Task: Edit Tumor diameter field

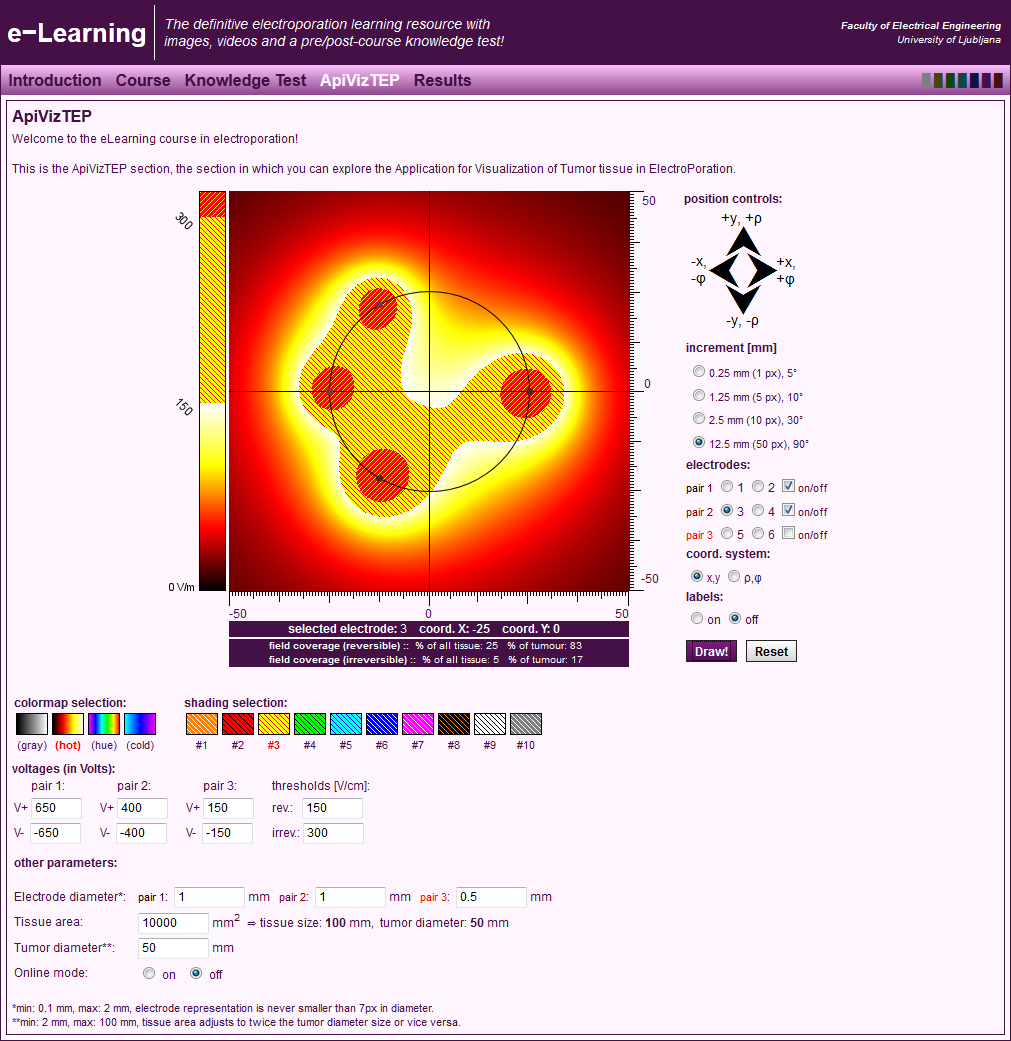Action: [x=173, y=948]
